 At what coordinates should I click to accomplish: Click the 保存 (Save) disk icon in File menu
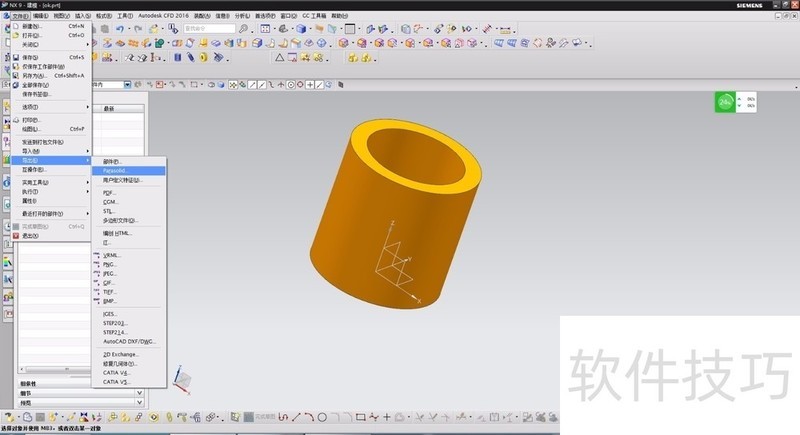14,57
